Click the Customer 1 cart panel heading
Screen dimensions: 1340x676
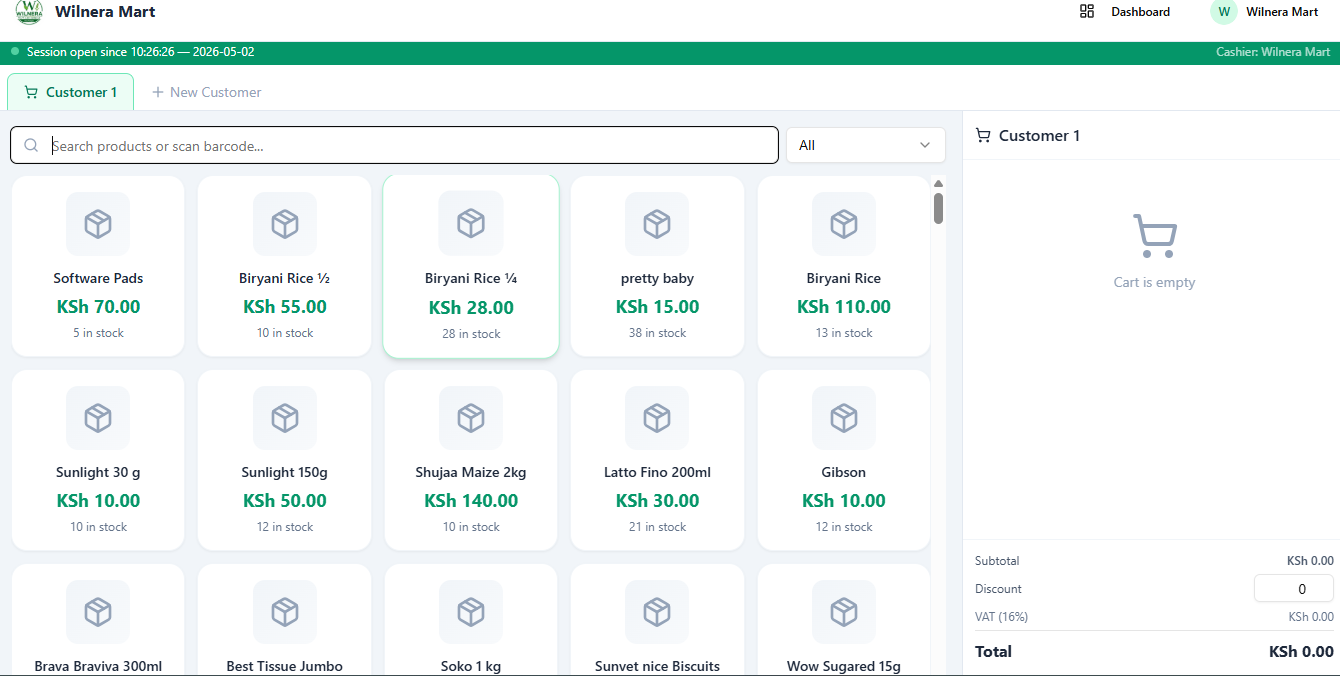pyautogui.click(x=1039, y=136)
